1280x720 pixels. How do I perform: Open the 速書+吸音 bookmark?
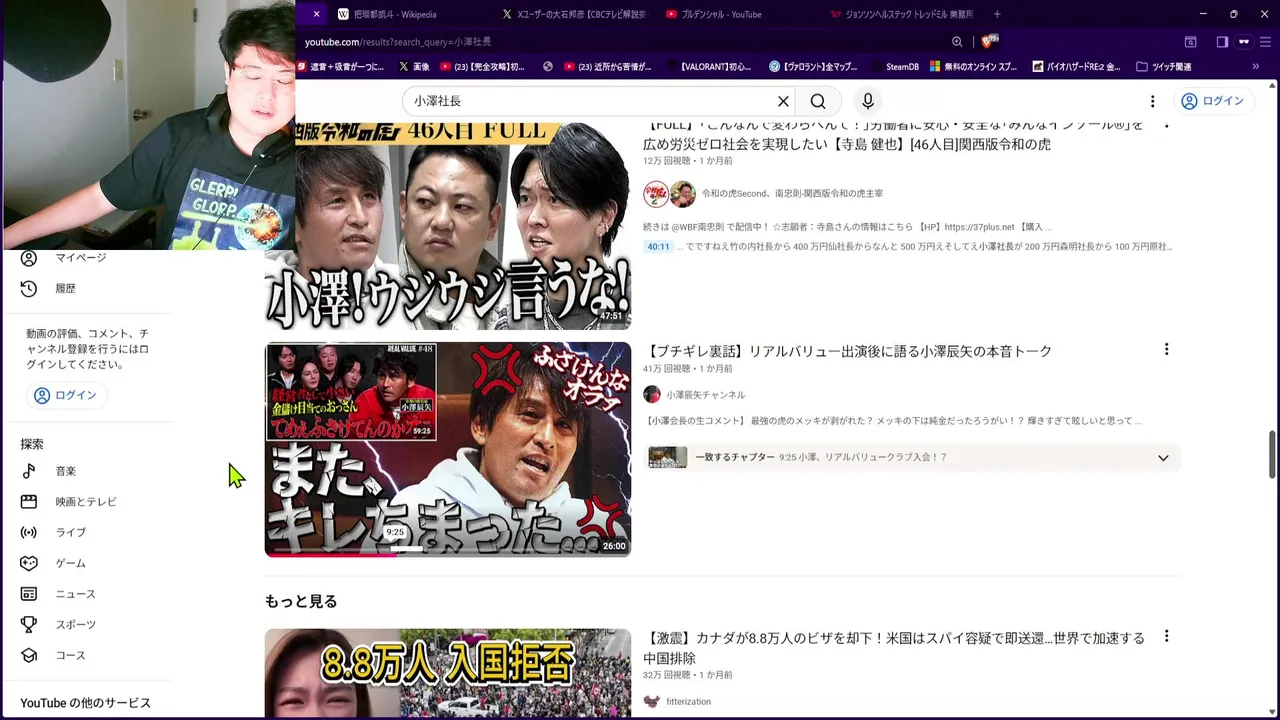pos(340,67)
